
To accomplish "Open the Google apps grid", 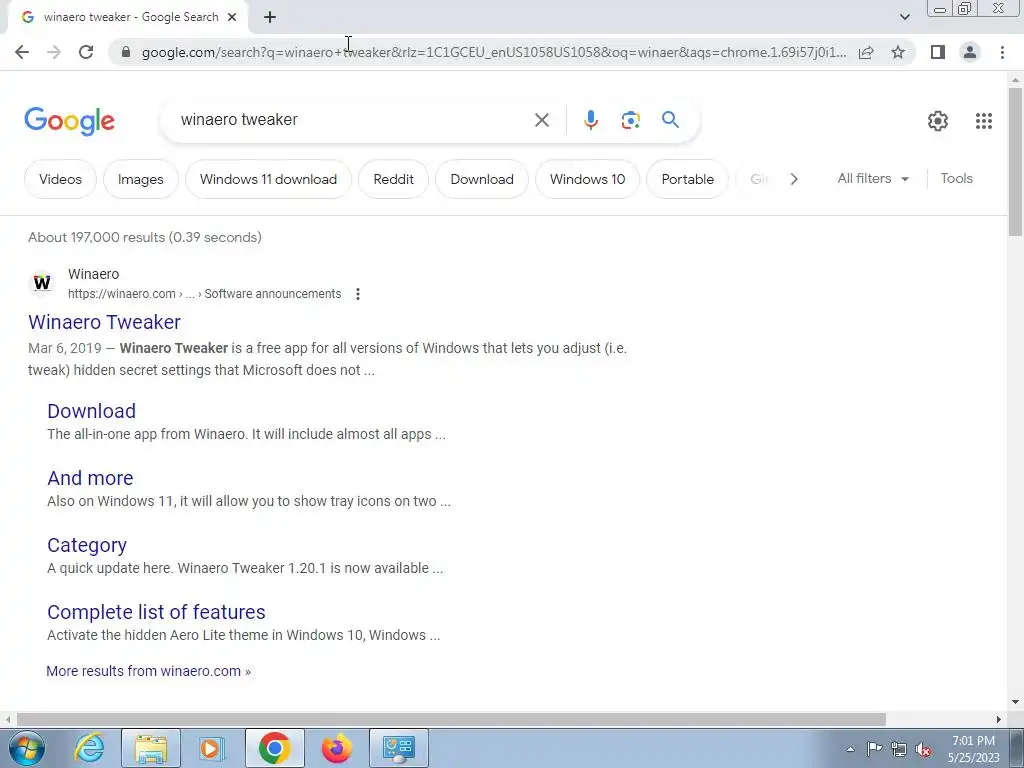I will (984, 121).
